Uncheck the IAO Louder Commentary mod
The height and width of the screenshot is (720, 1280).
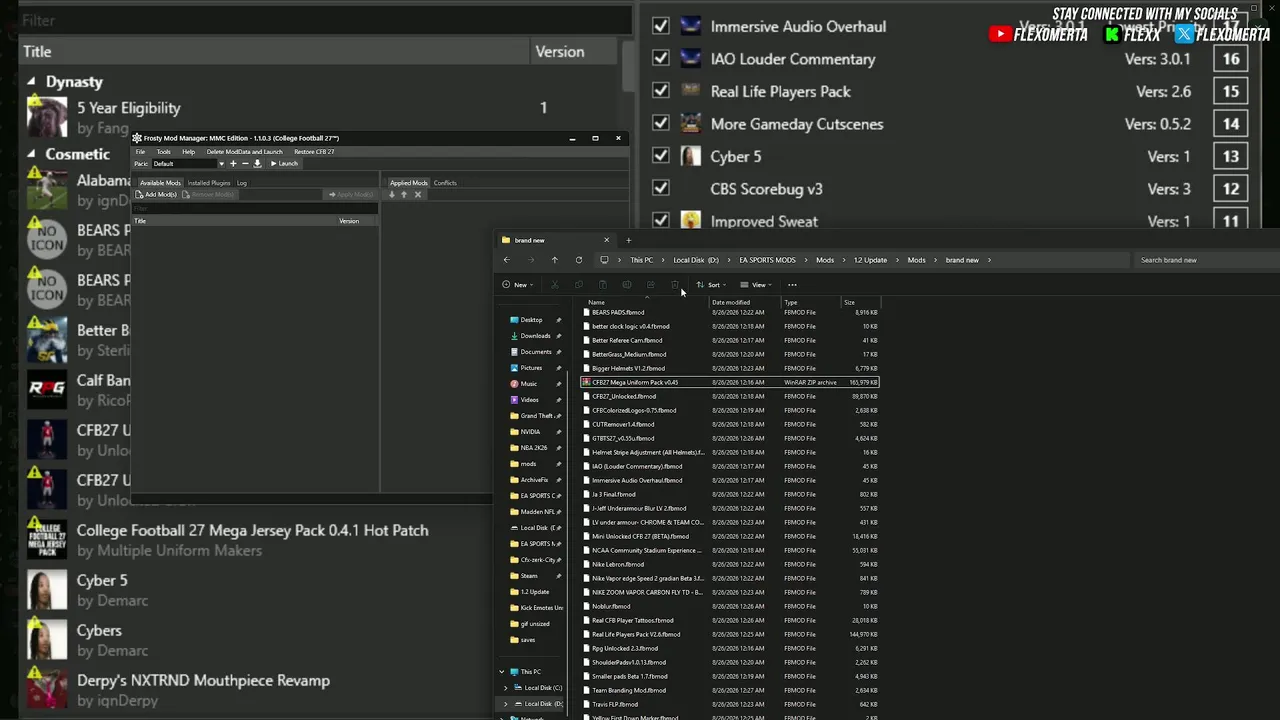coord(661,58)
